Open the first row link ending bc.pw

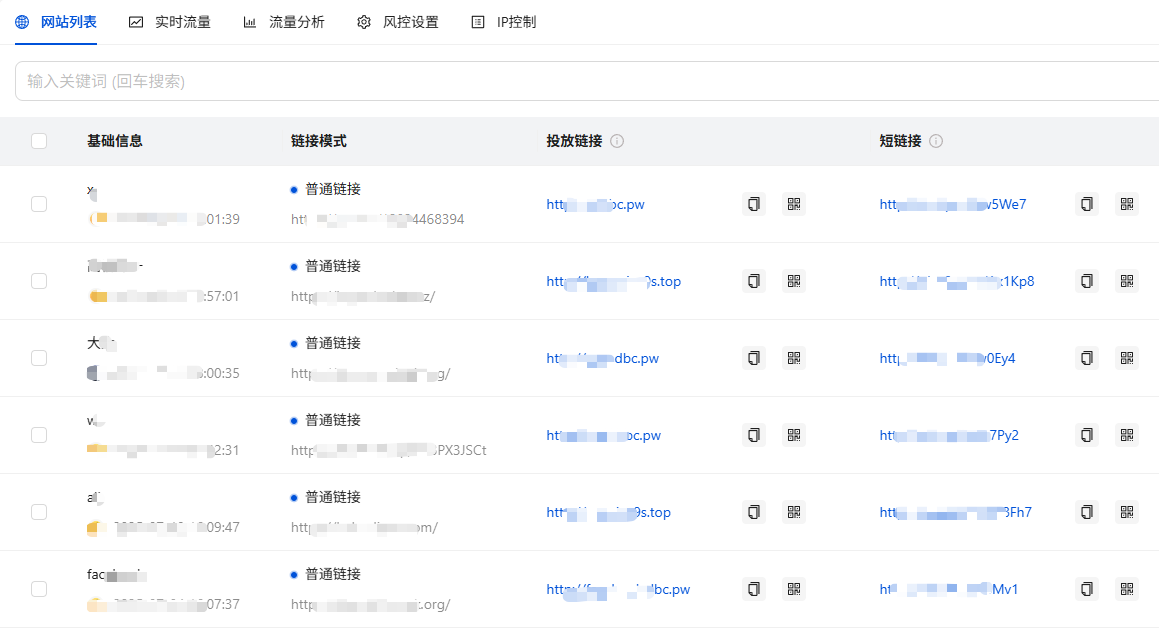tap(595, 204)
